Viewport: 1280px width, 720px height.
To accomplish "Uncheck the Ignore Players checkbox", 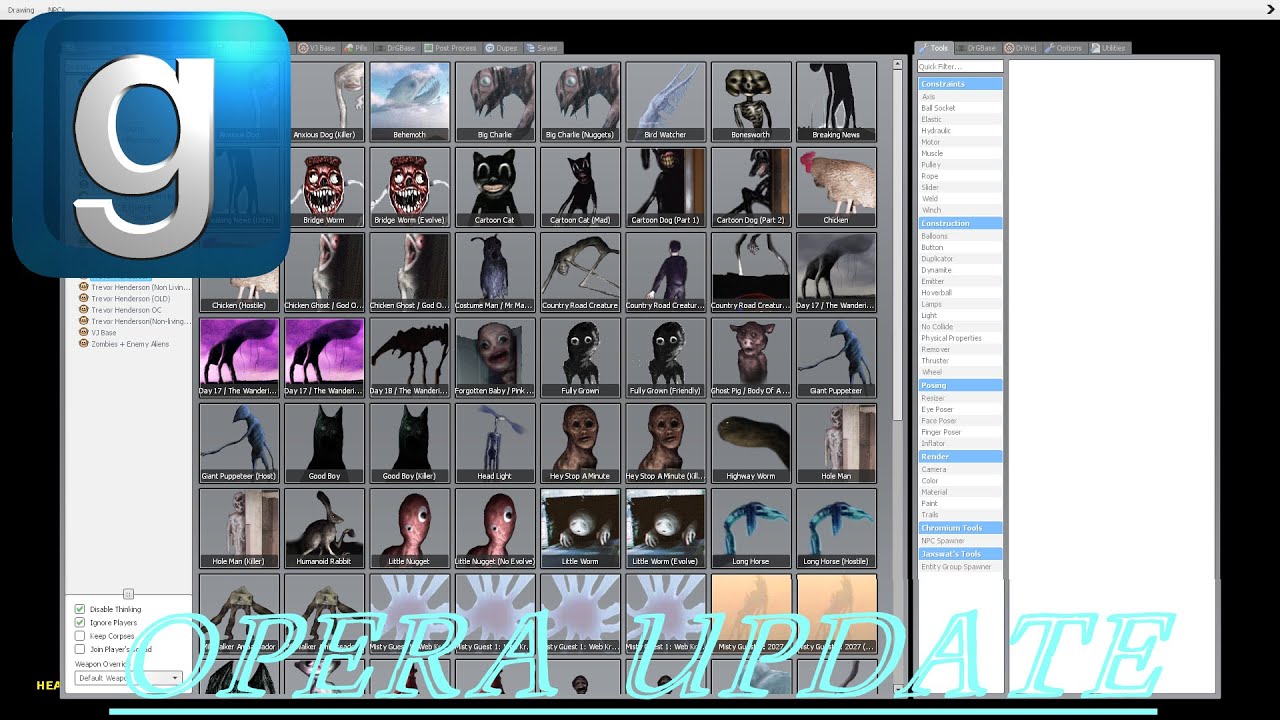I will click(x=80, y=622).
